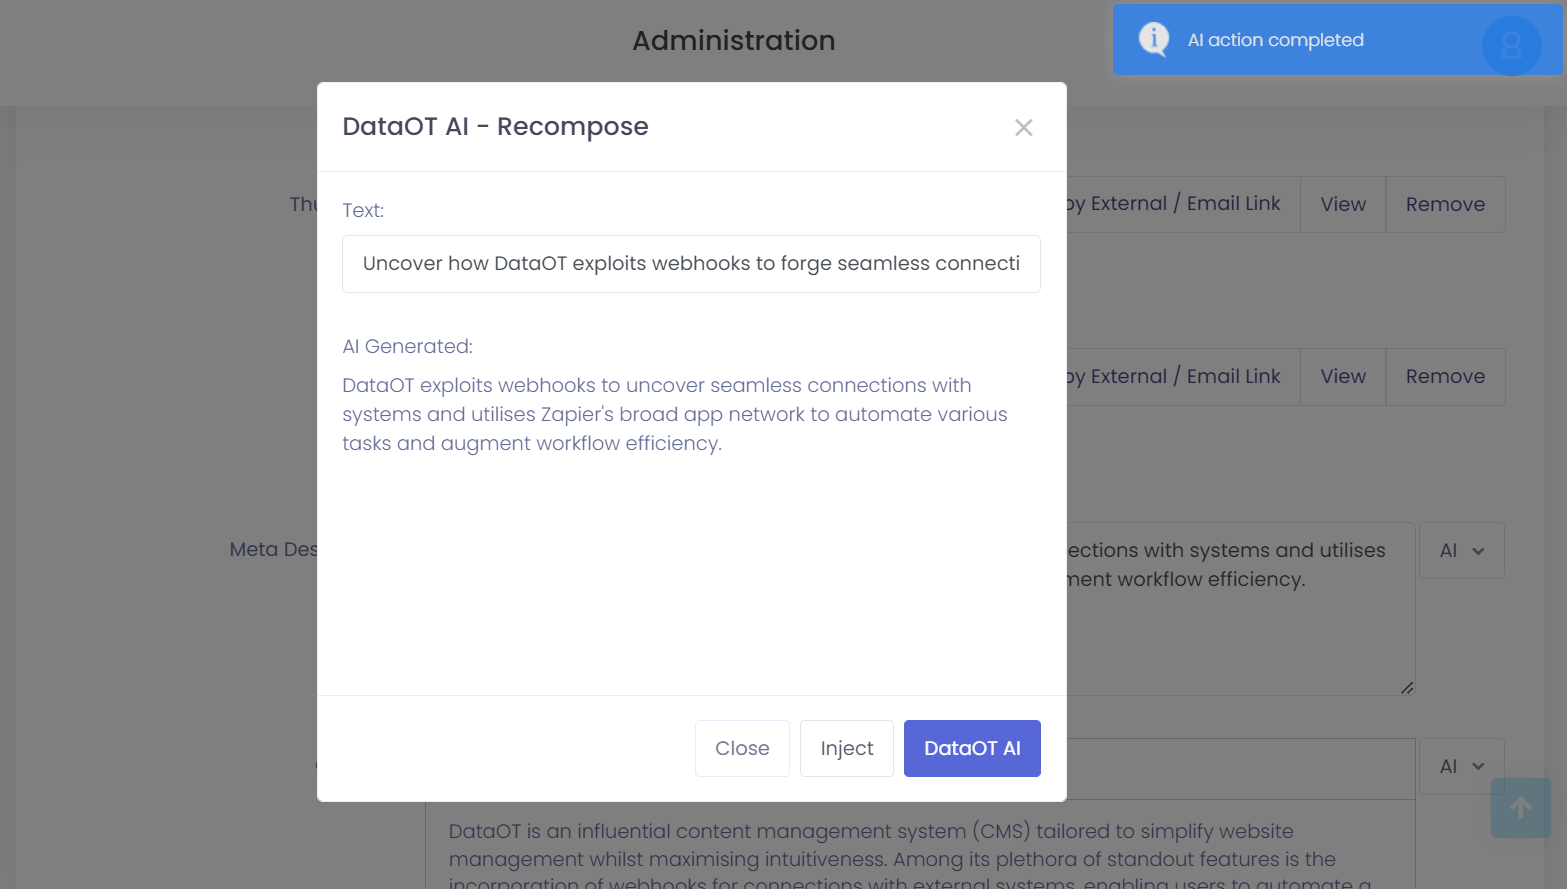Click inside the Meta Description textarea
1567x889 pixels.
click(1238, 630)
